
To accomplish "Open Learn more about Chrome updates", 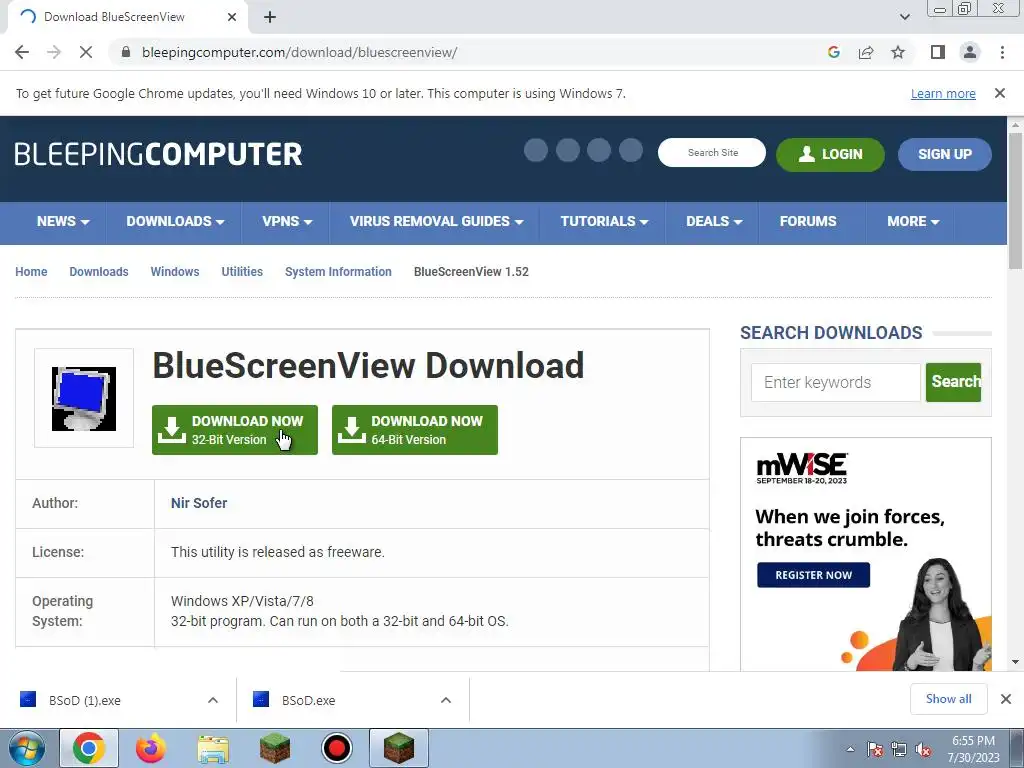I will click(943, 93).
